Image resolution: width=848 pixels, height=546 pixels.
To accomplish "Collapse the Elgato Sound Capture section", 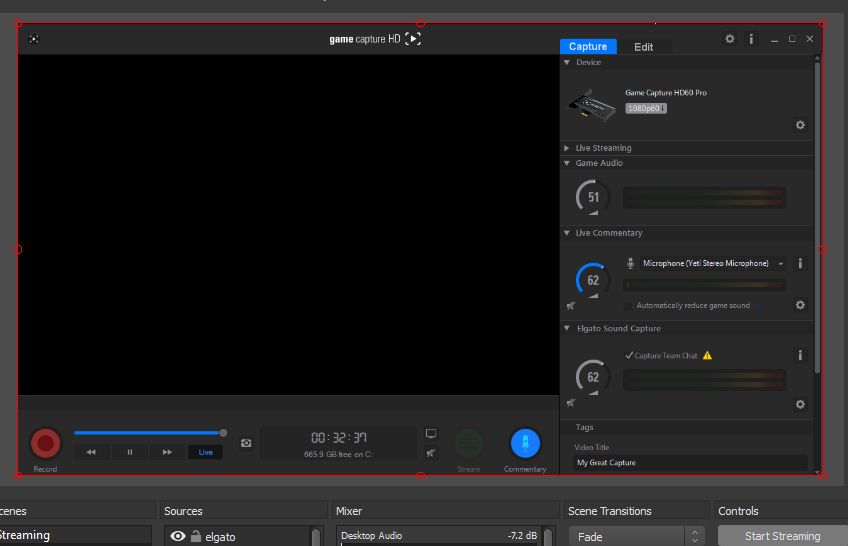I will pyautogui.click(x=567, y=328).
